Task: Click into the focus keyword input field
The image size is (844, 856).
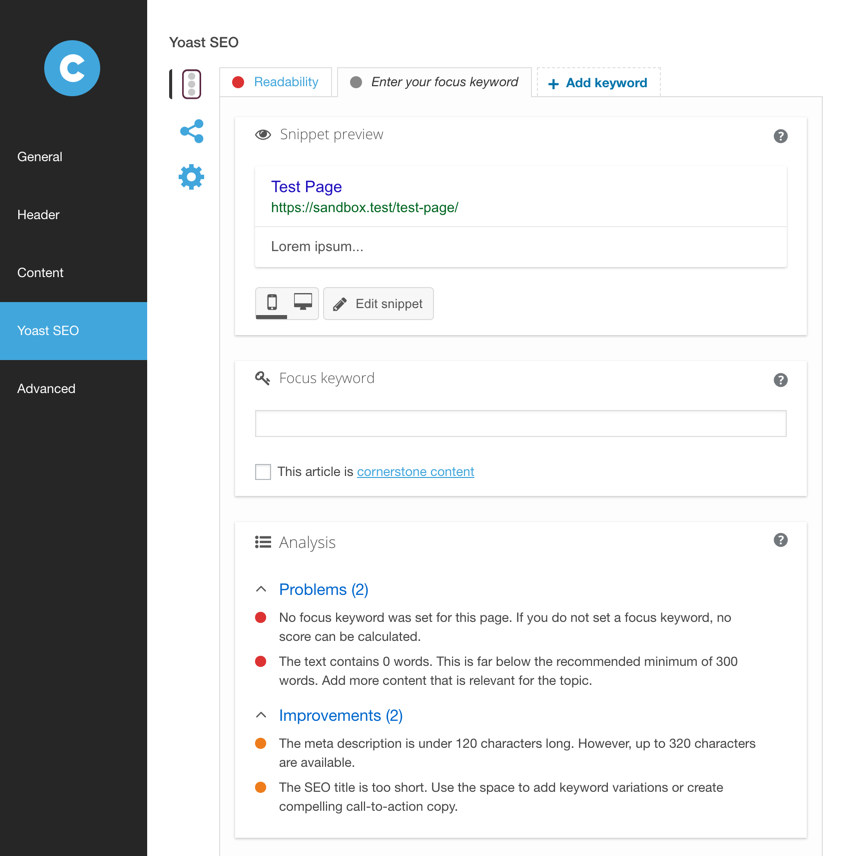Action: click(521, 424)
